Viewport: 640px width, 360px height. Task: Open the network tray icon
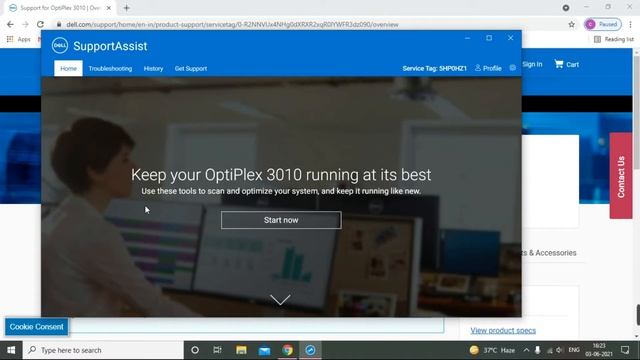[x=549, y=350]
